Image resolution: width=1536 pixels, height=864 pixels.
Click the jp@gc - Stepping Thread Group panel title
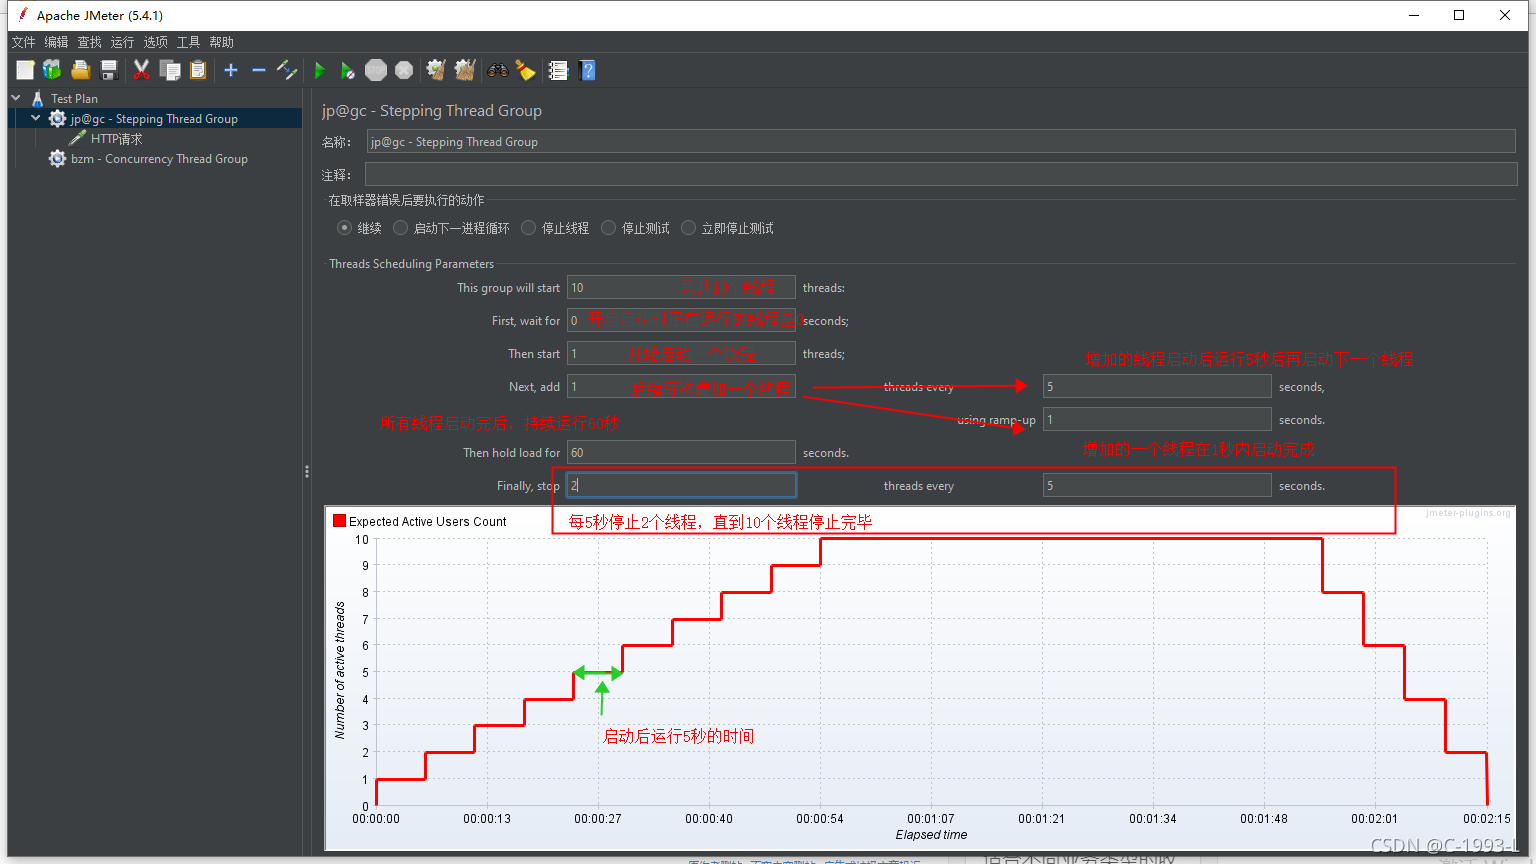[431, 110]
